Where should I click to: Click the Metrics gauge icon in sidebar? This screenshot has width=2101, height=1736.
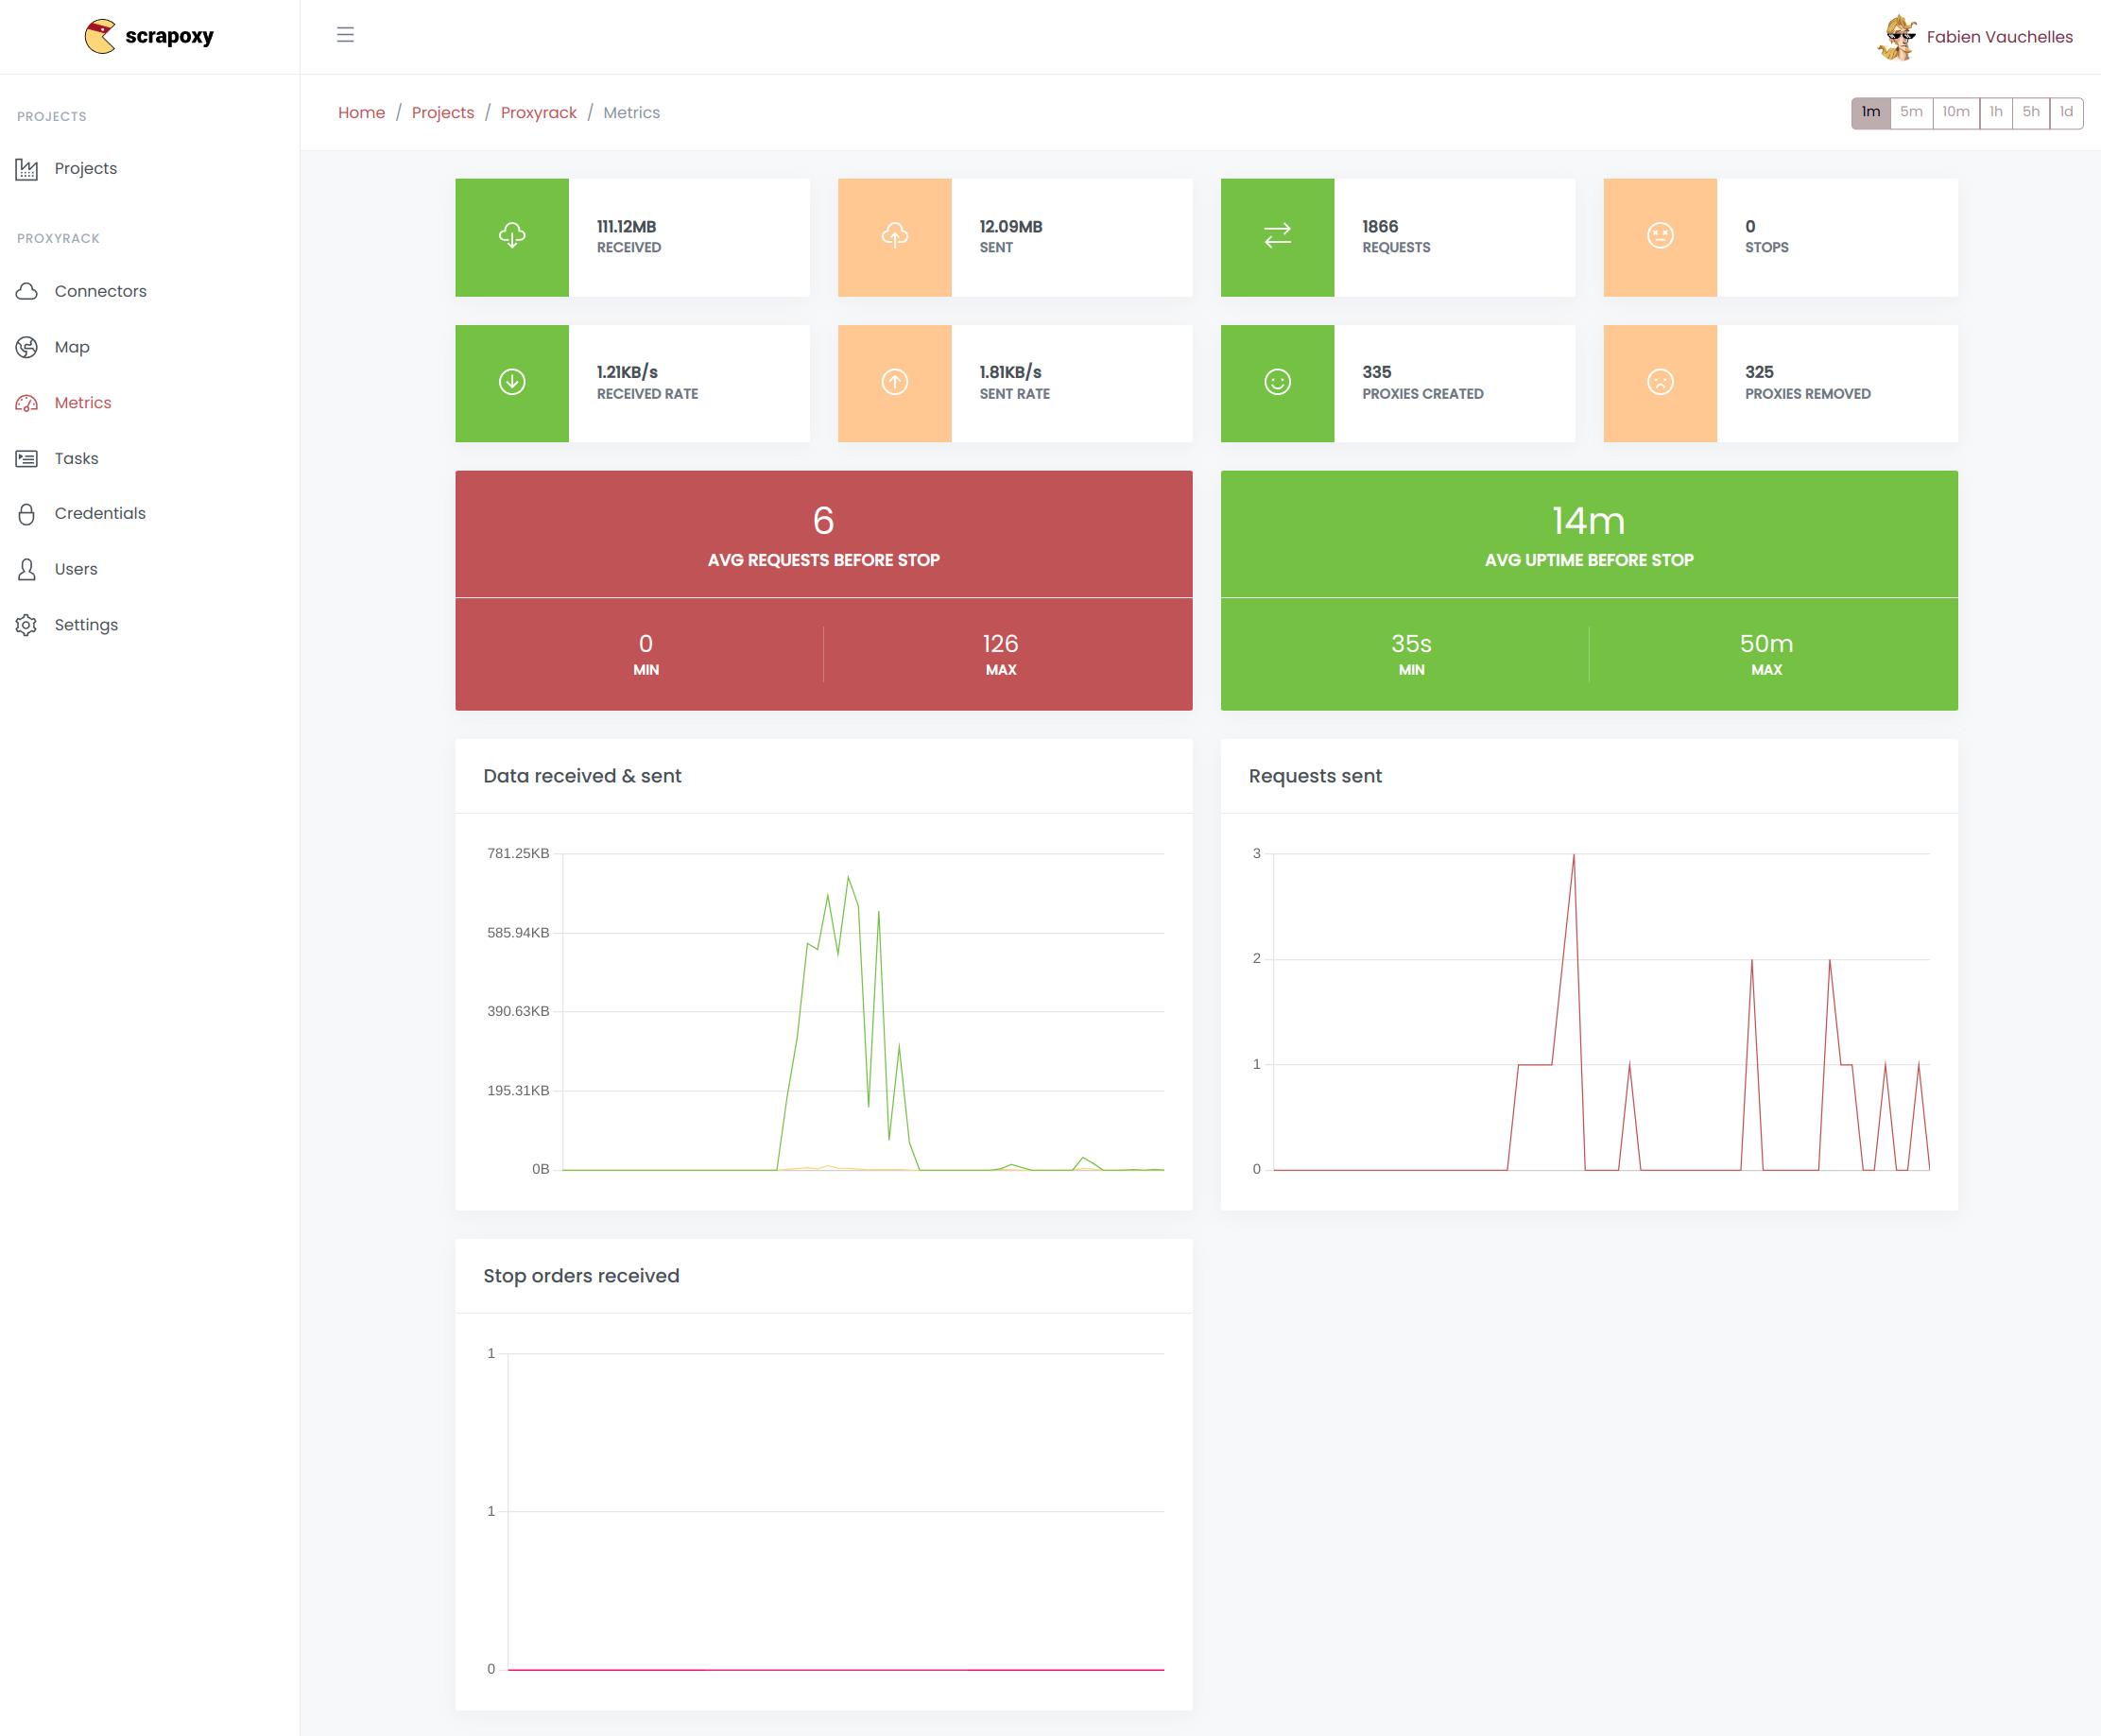tap(27, 402)
